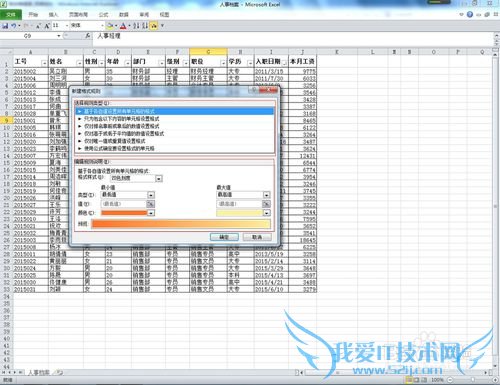Click the Save icon in quick access toolbar
The width and height of the screenshot is (500, 385).
tap(5, 25)
